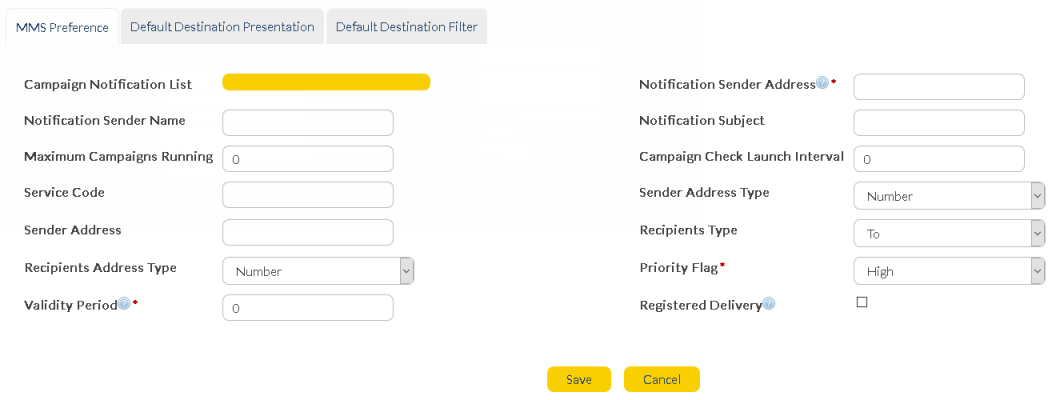
Task: Click the Cancel button
Action: (x=661, y=380)
